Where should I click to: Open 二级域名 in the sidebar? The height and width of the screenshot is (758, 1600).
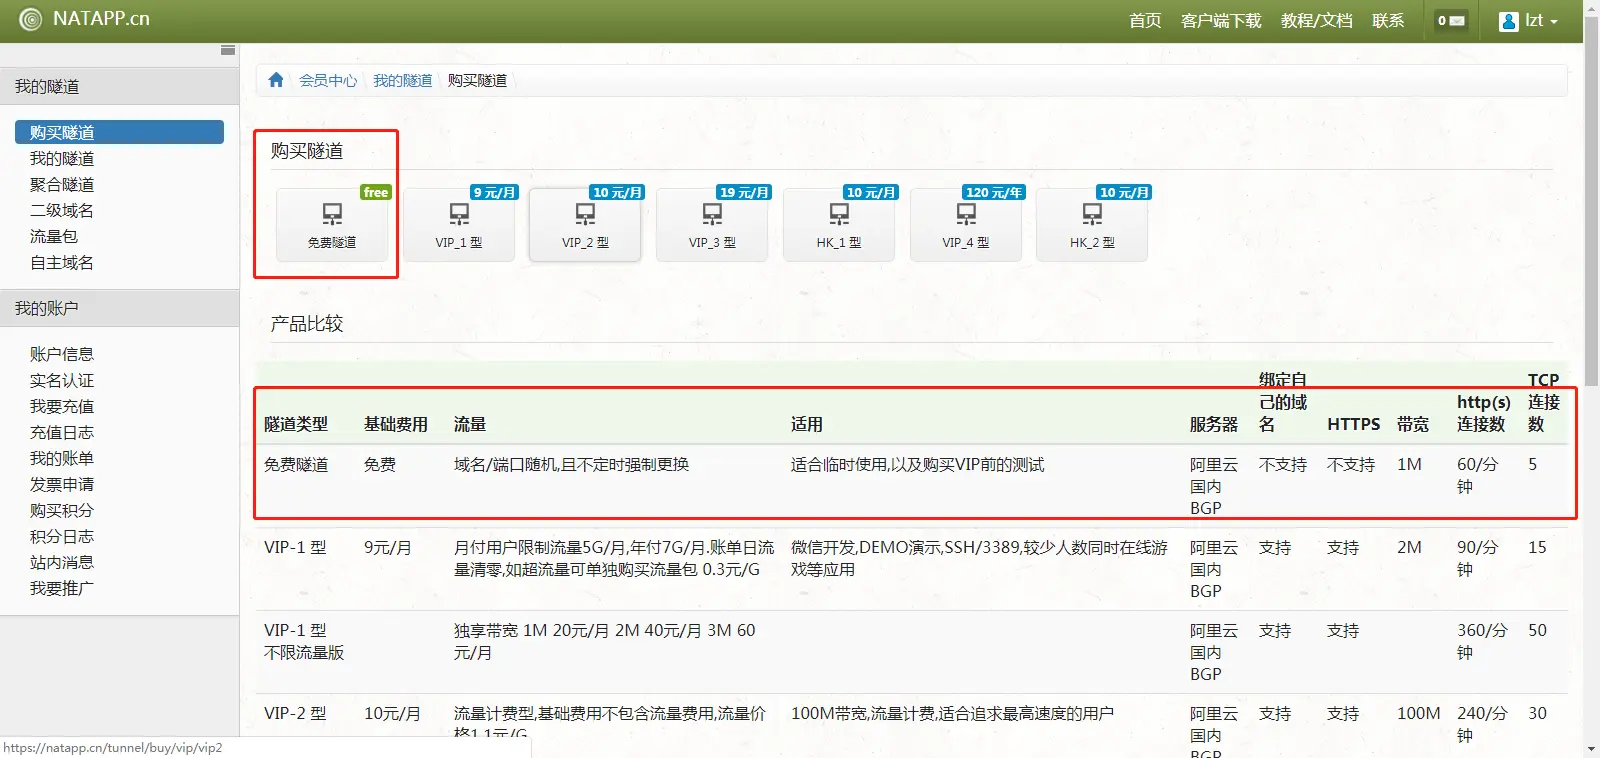coord(62,210)
